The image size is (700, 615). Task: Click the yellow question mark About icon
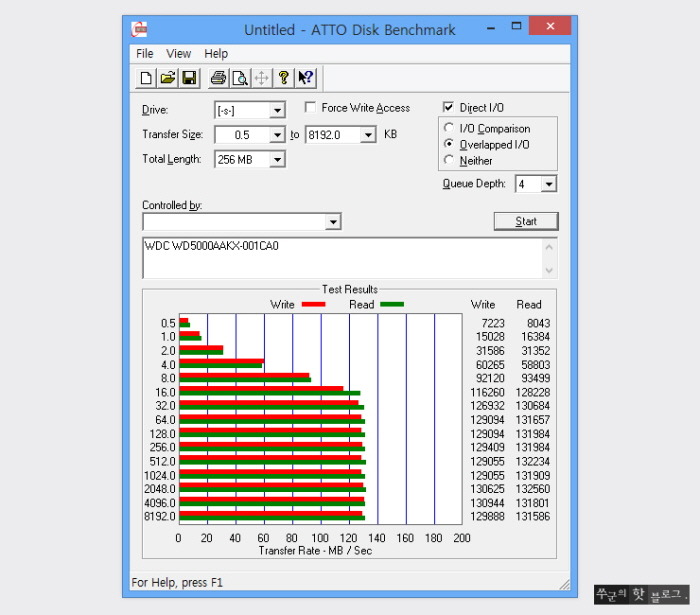[x=283, y=78]
